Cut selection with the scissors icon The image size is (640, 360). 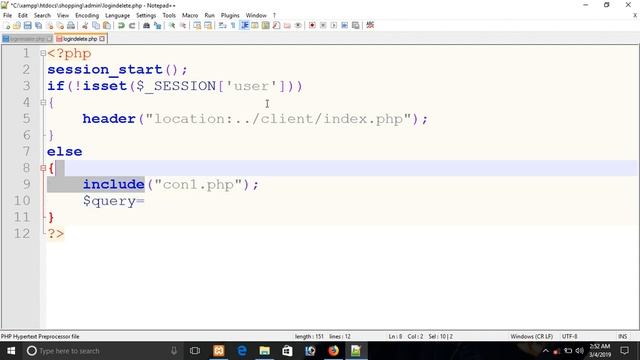click(85, 25)
